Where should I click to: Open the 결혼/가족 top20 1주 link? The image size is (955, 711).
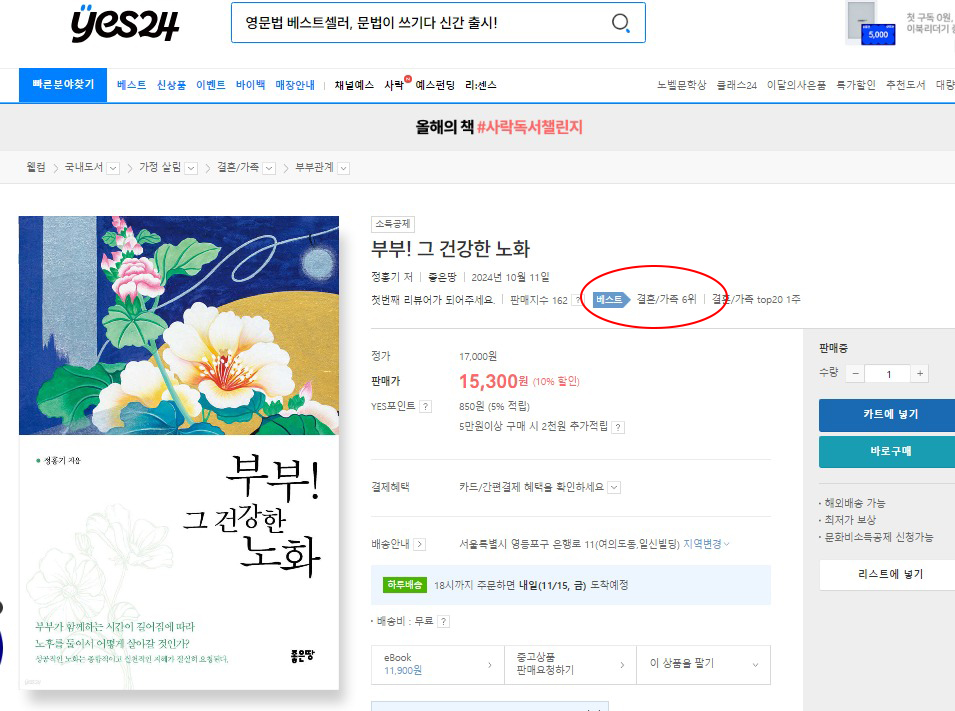(x=756, y=299)
